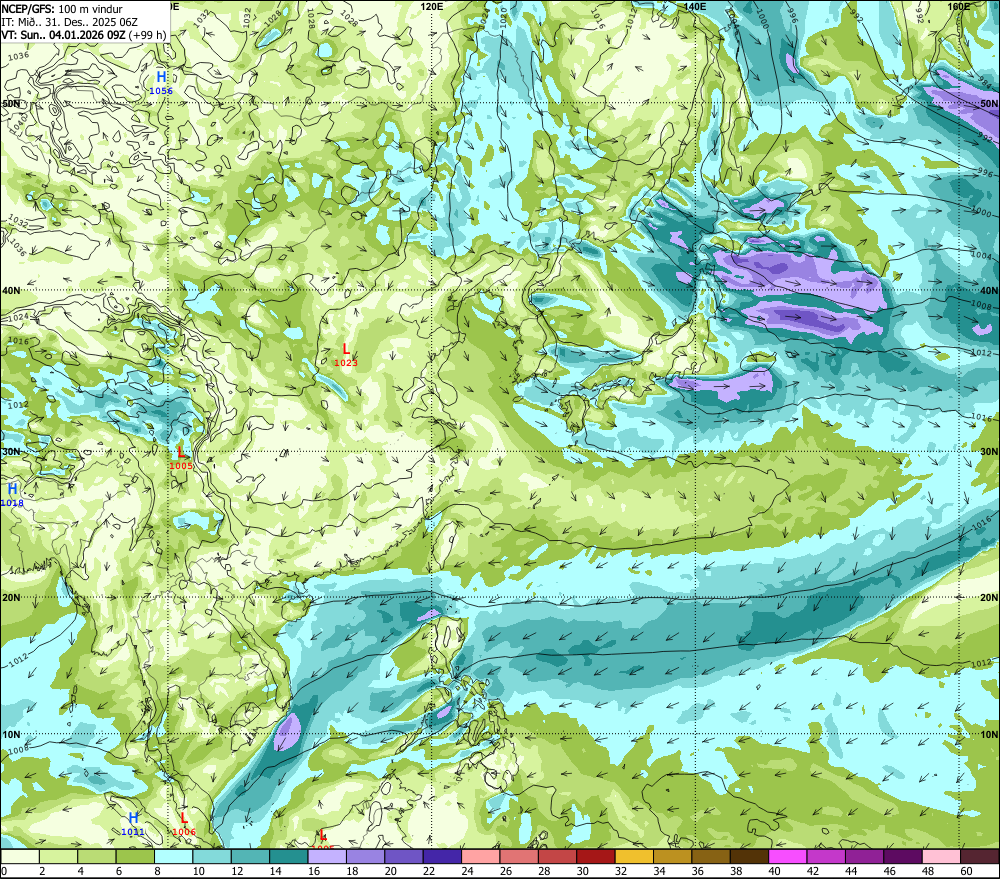Click the red L marker labeled 1023
The height and width of the screenshot is (879, 1000).
346,349
